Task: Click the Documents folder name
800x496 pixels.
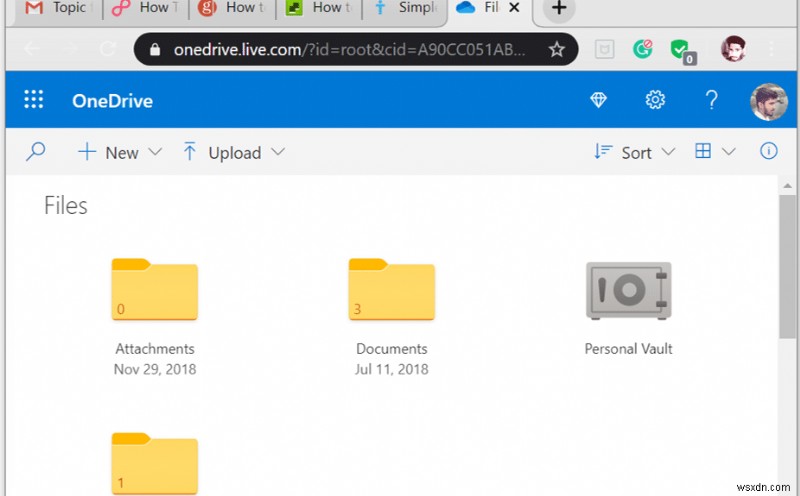Action: 391,349
